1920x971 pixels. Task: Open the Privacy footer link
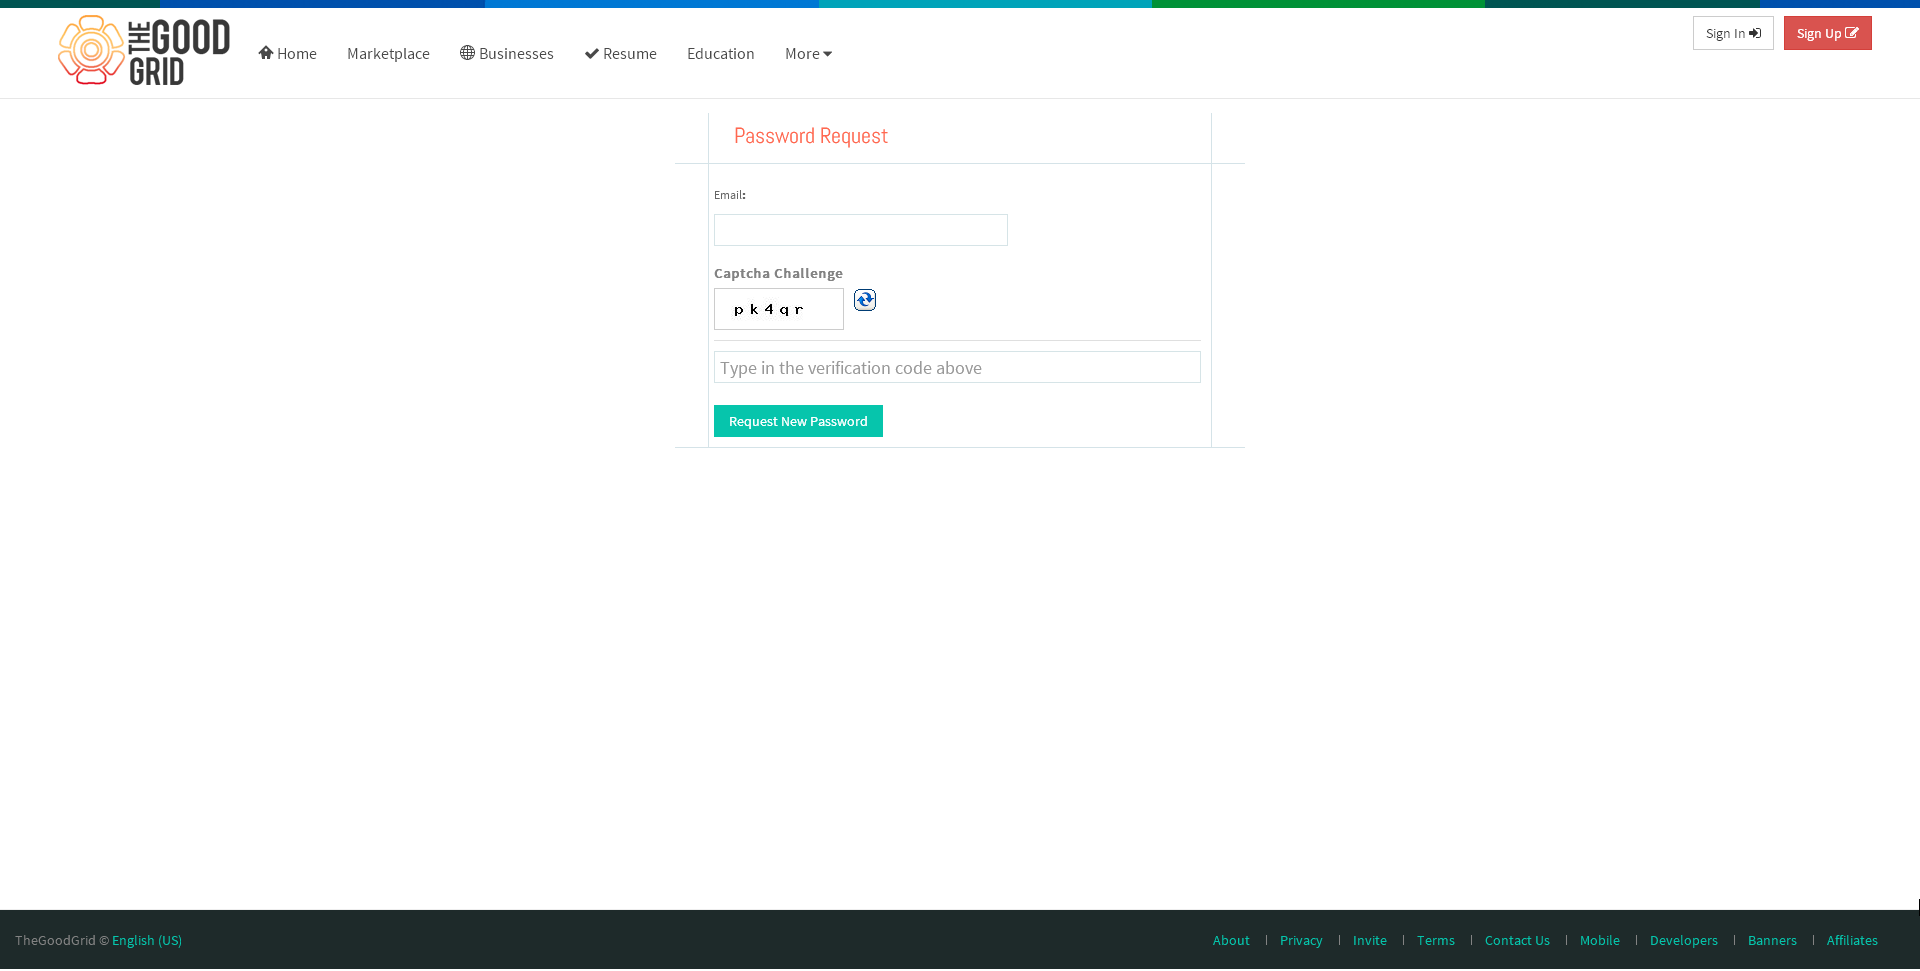click(x=1301, y=940)
